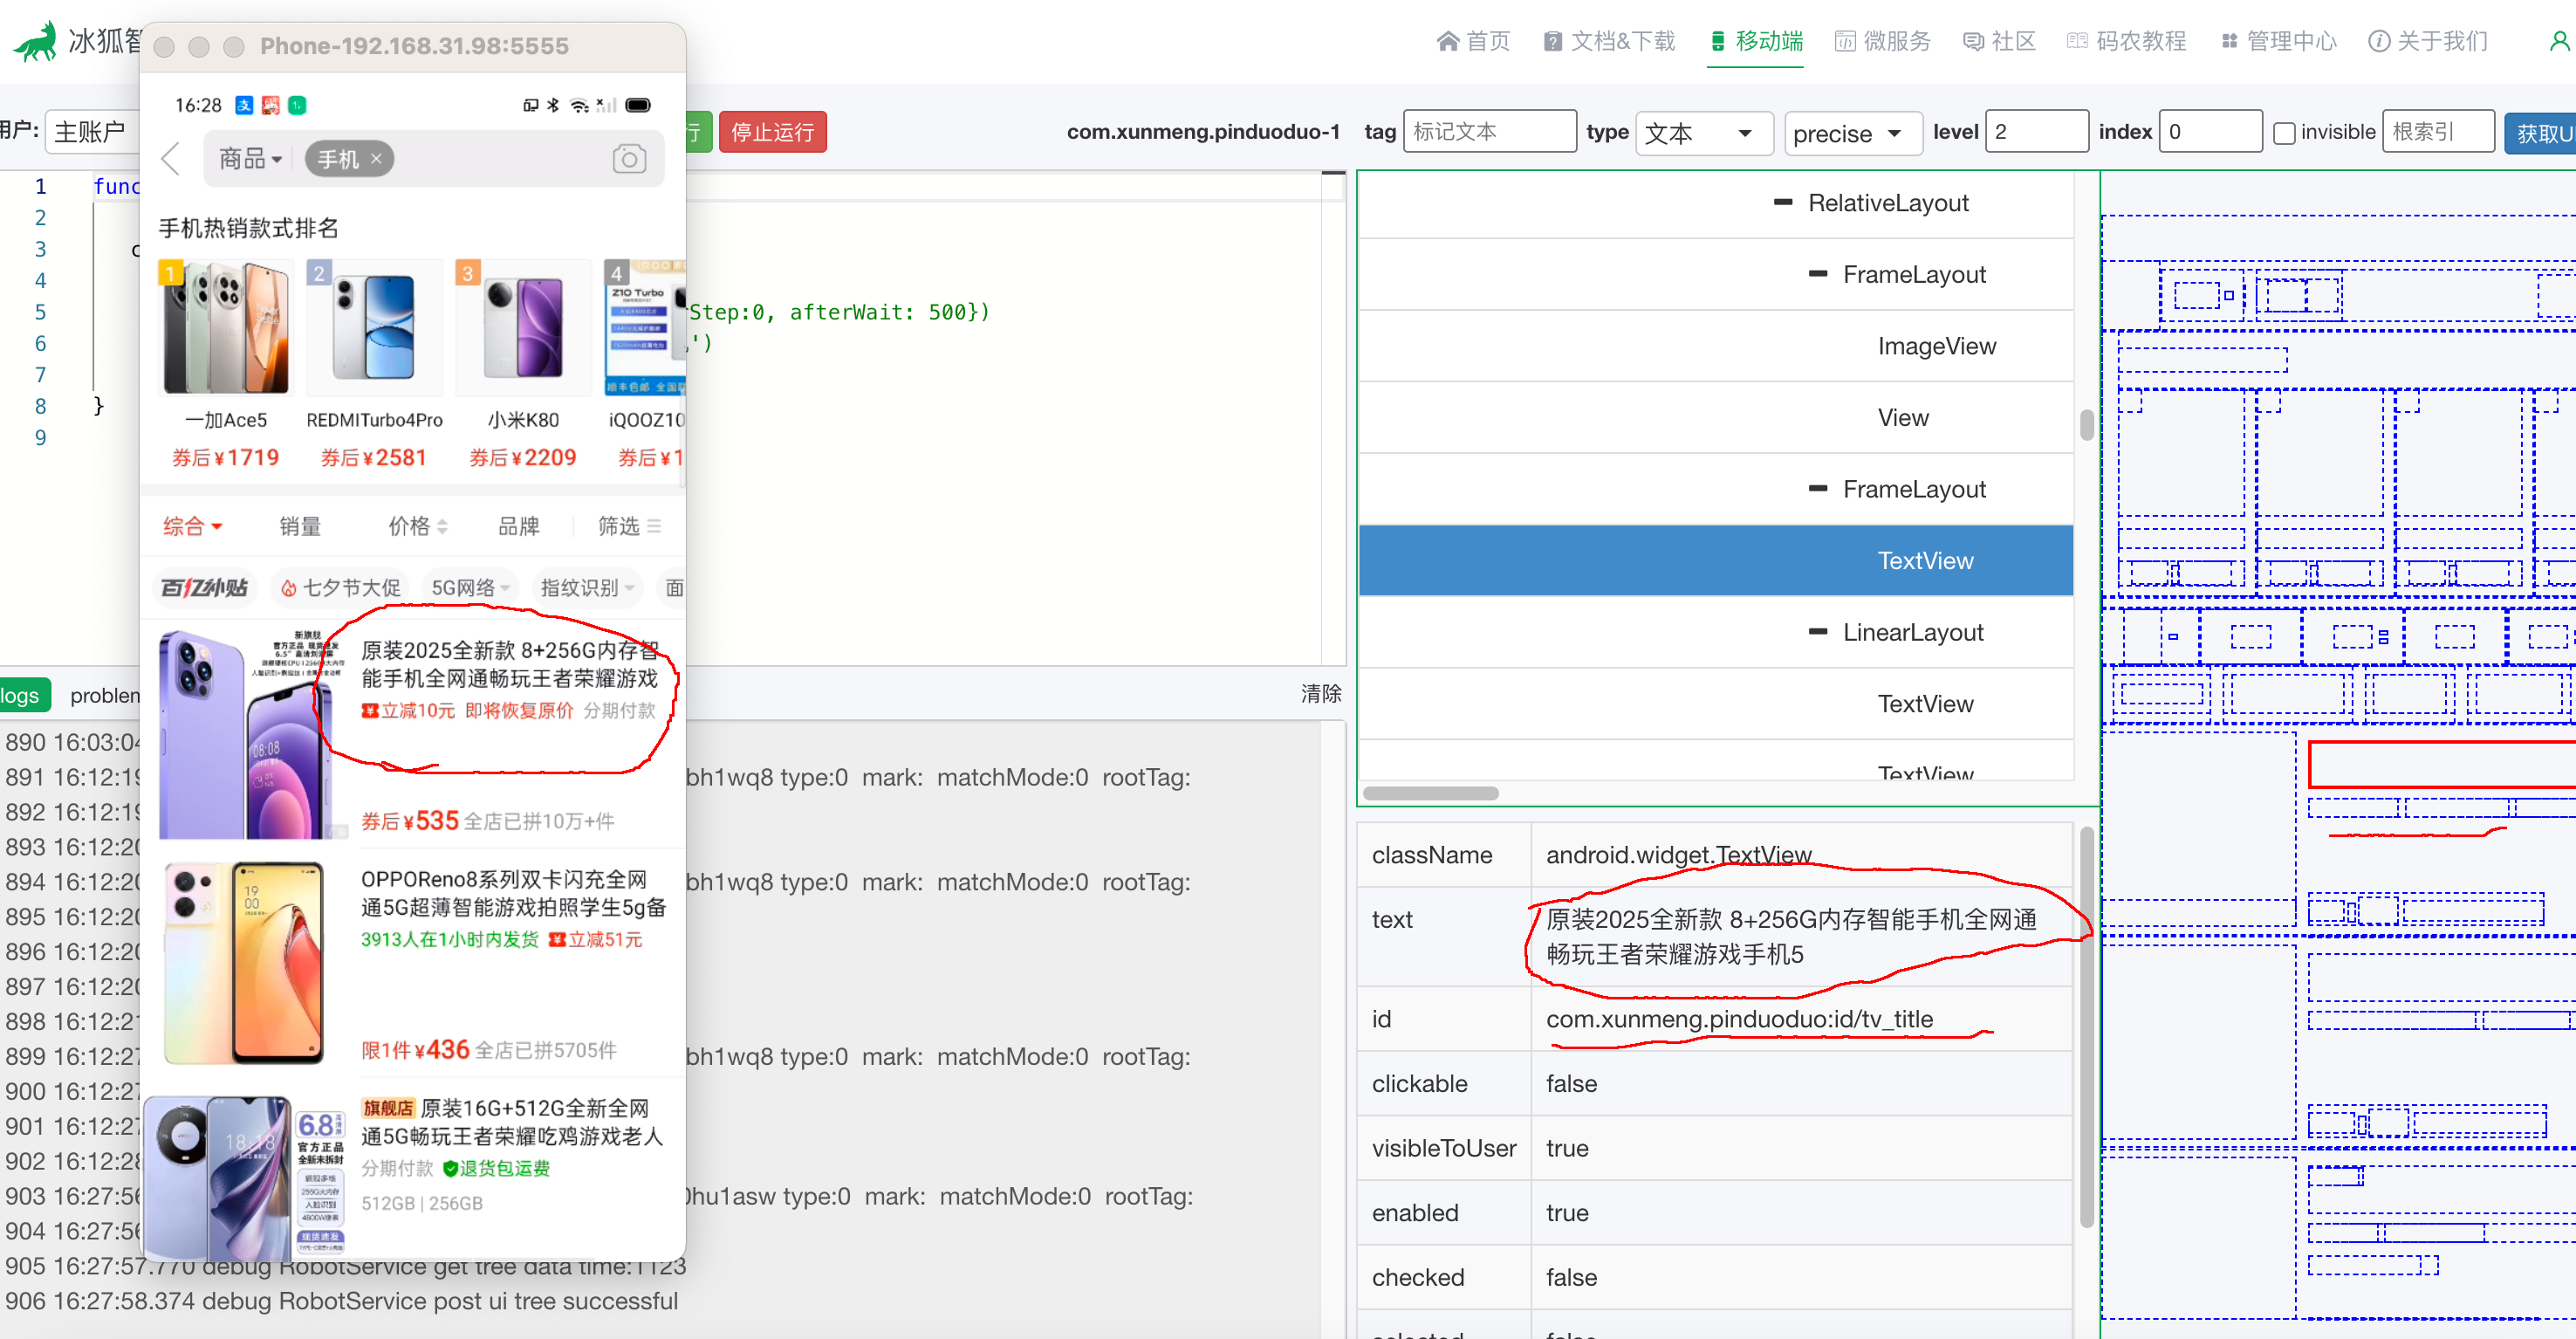Screen dimensions: 2576x1339
Task: Click the tree horizontal scrollbar
Action: [1430, 793]
